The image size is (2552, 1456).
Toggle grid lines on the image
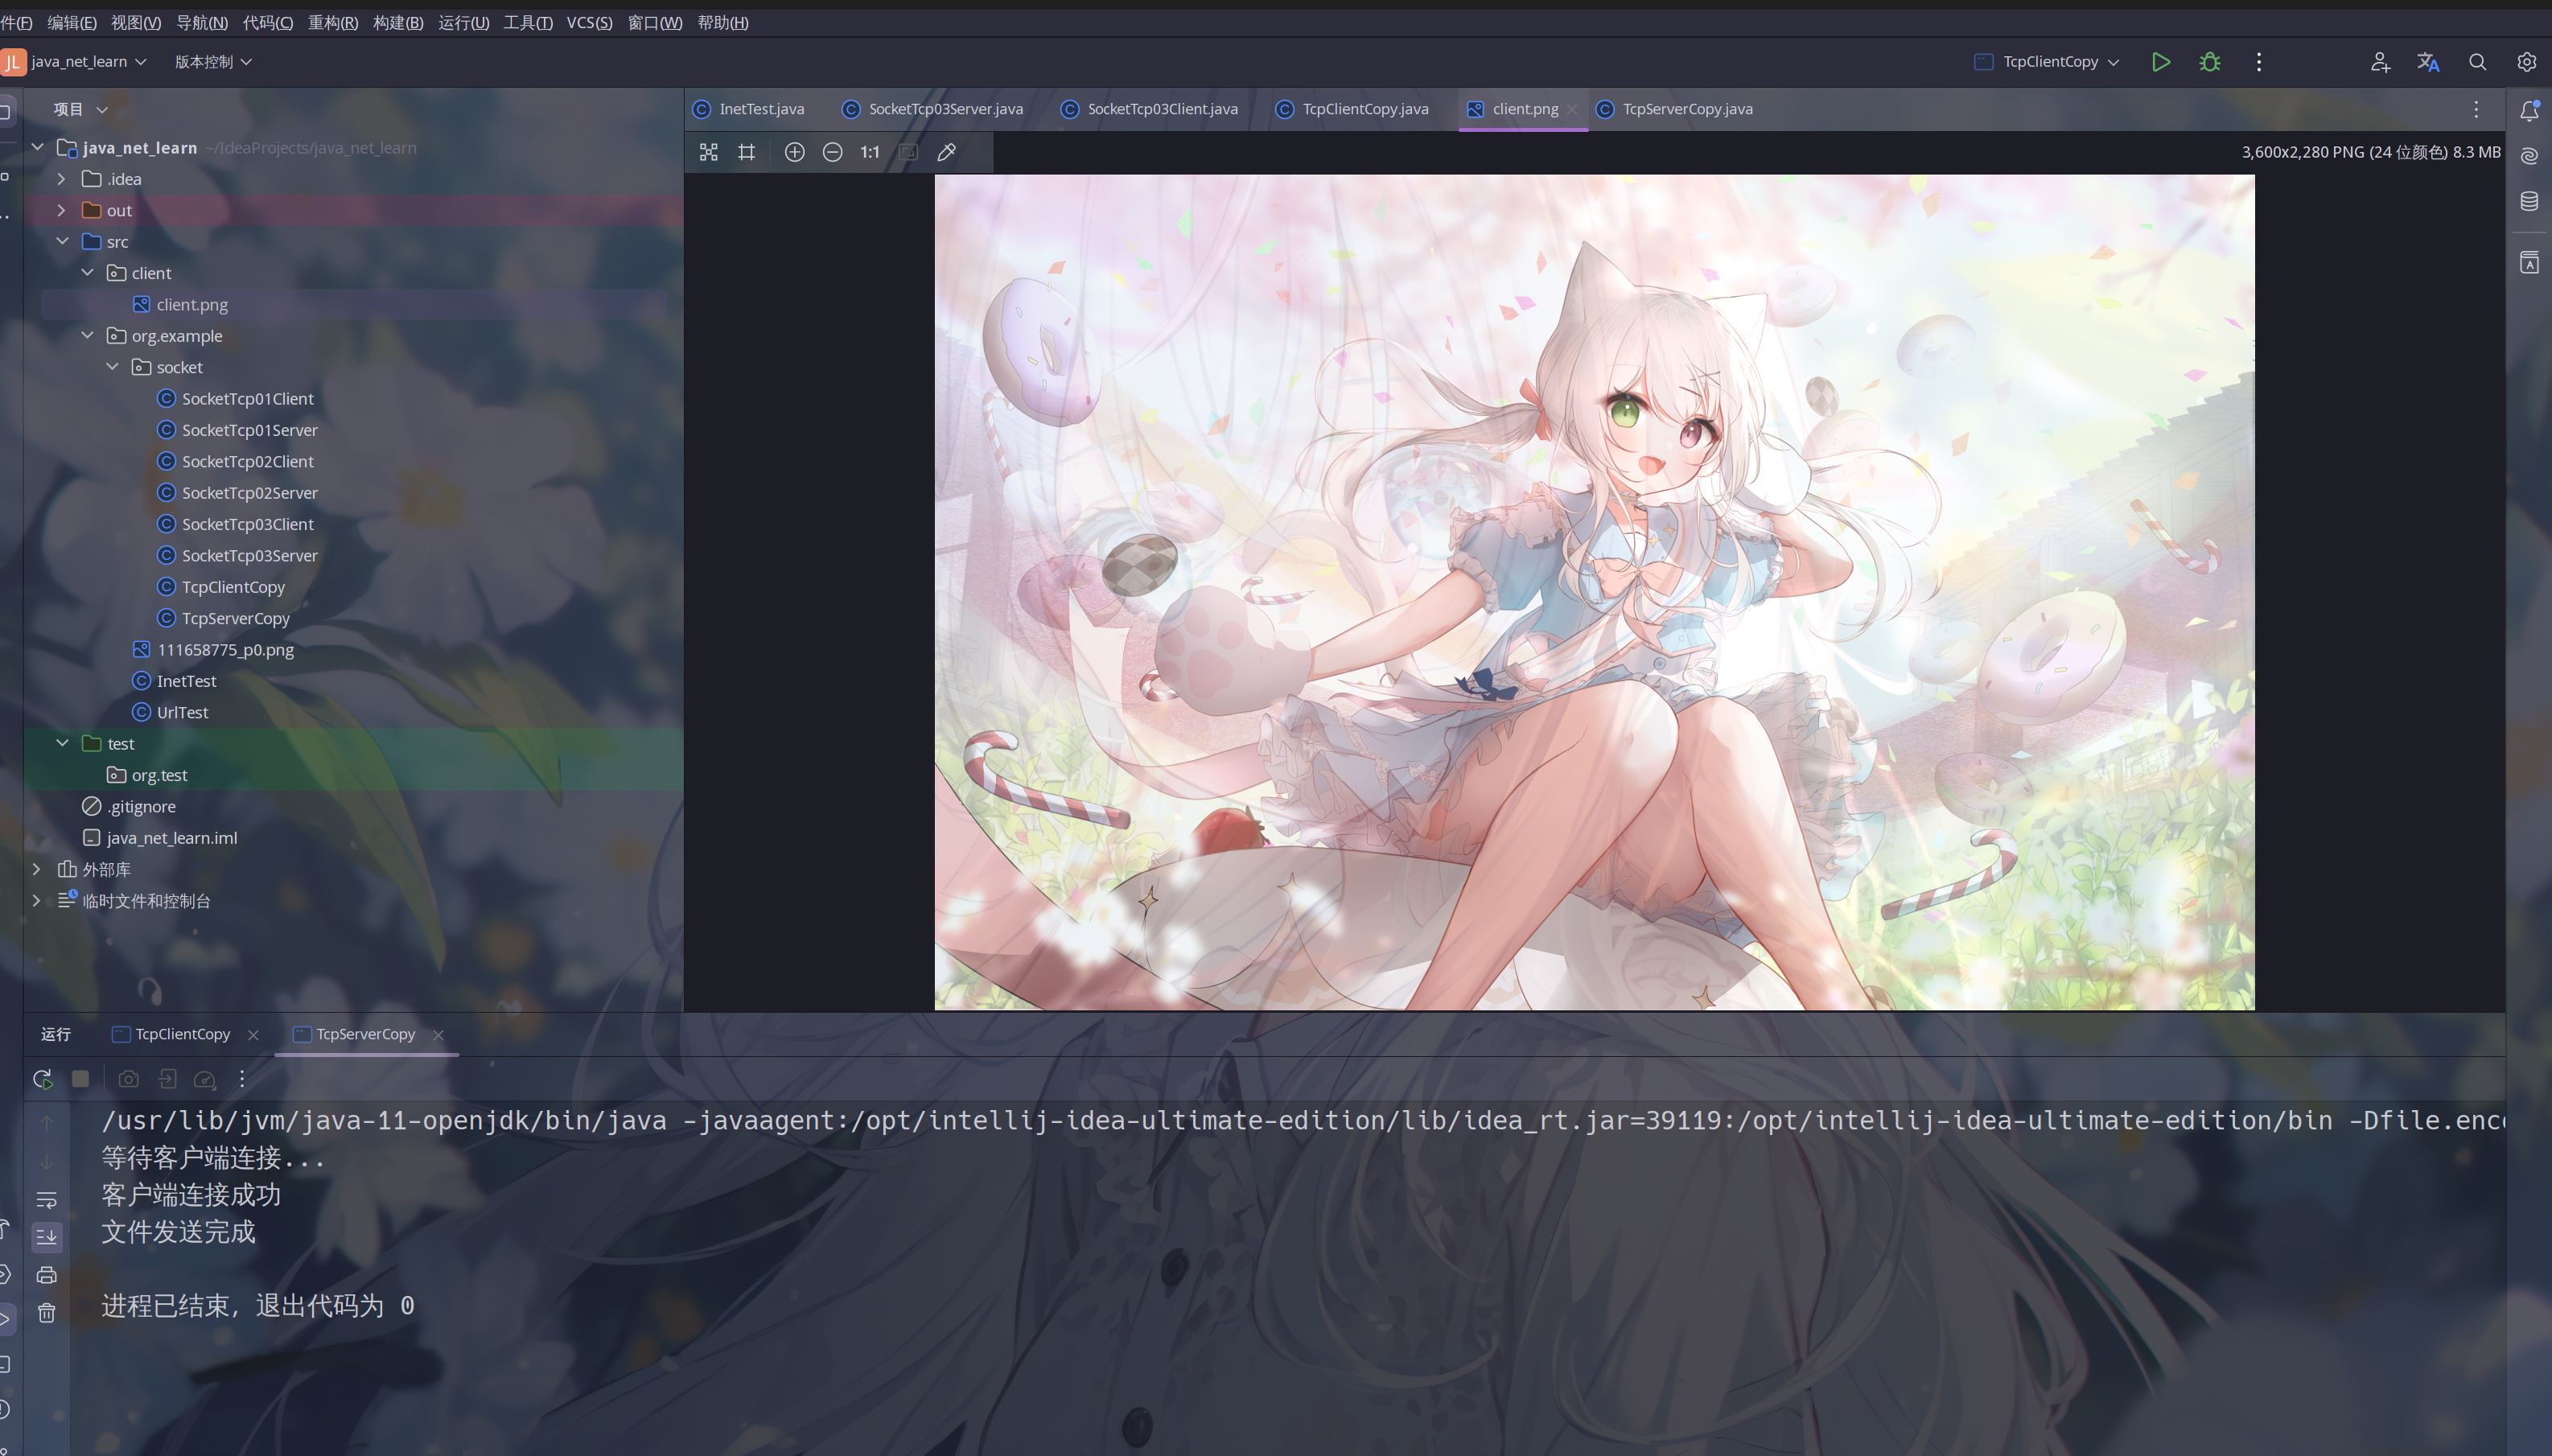click(746, 152)
